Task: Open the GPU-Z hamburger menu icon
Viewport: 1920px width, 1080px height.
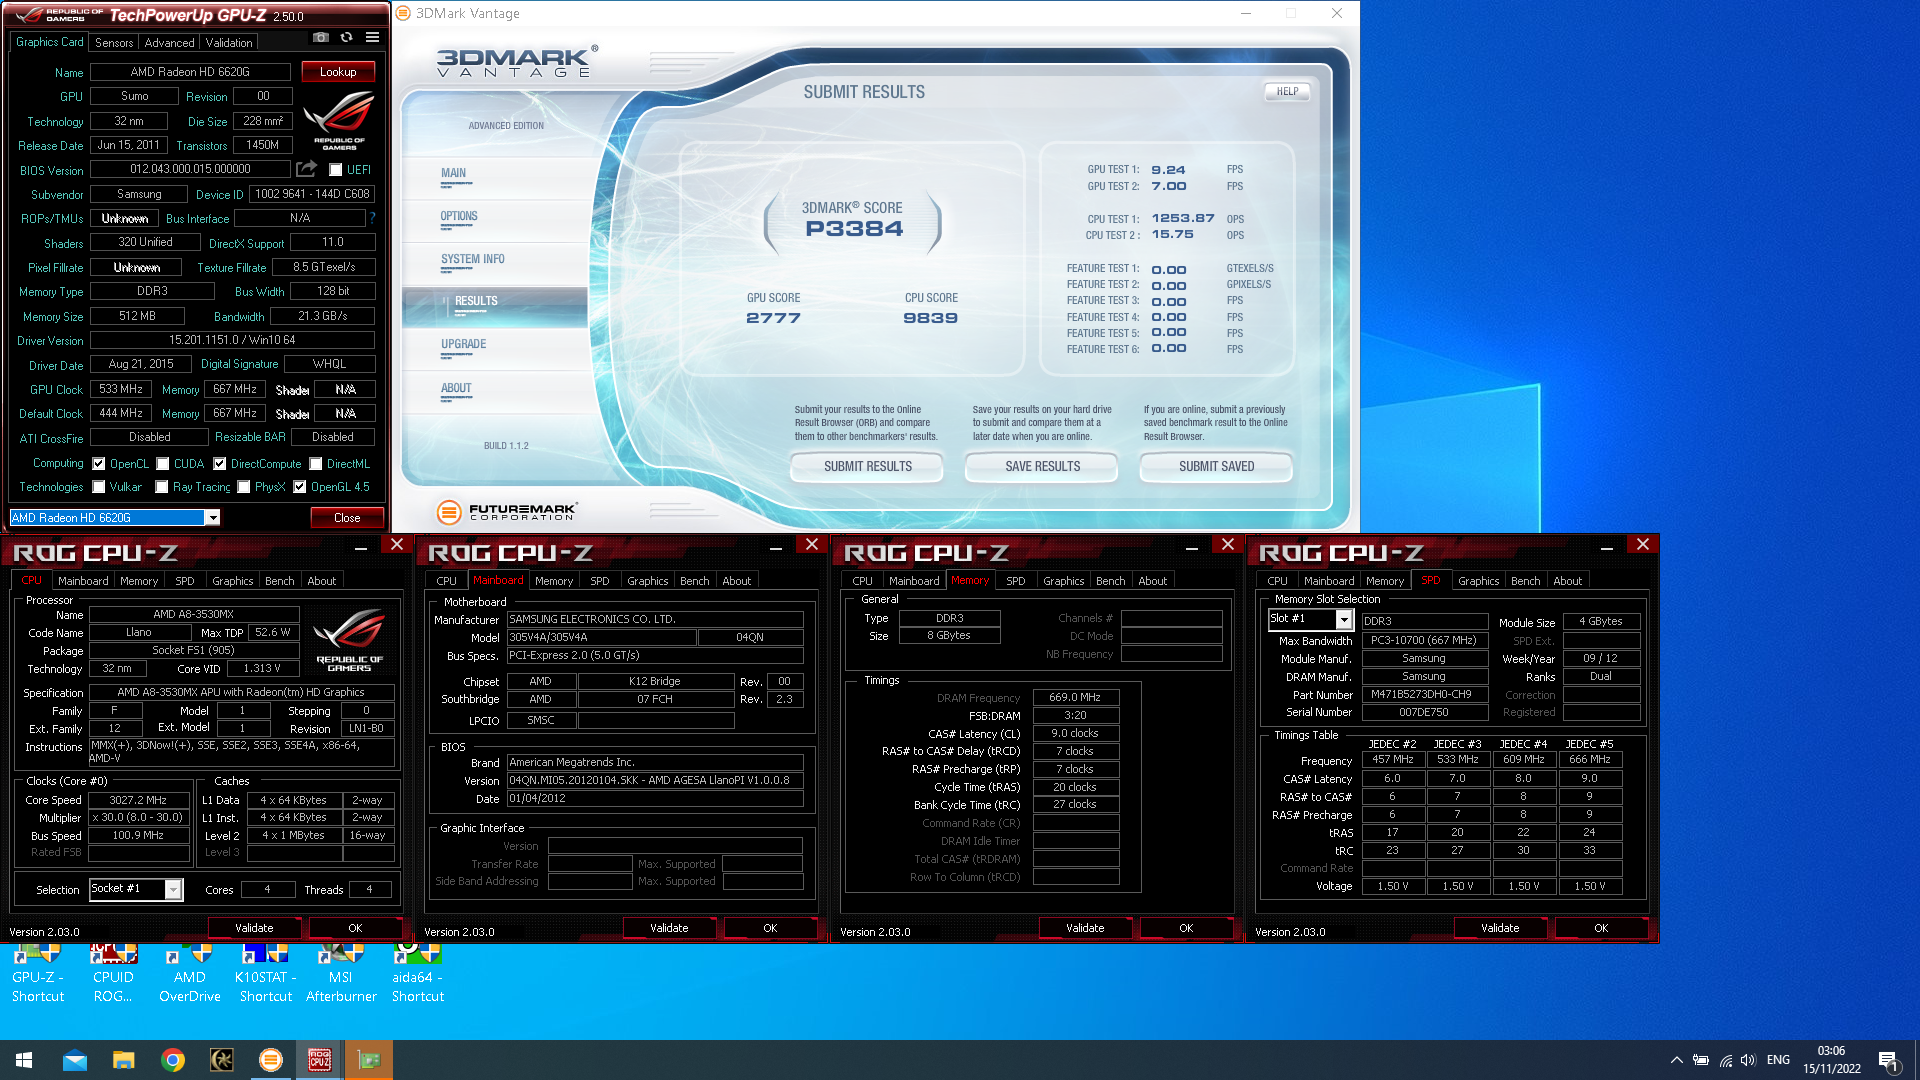Action: pyautogui.click(x=372, y=38)
